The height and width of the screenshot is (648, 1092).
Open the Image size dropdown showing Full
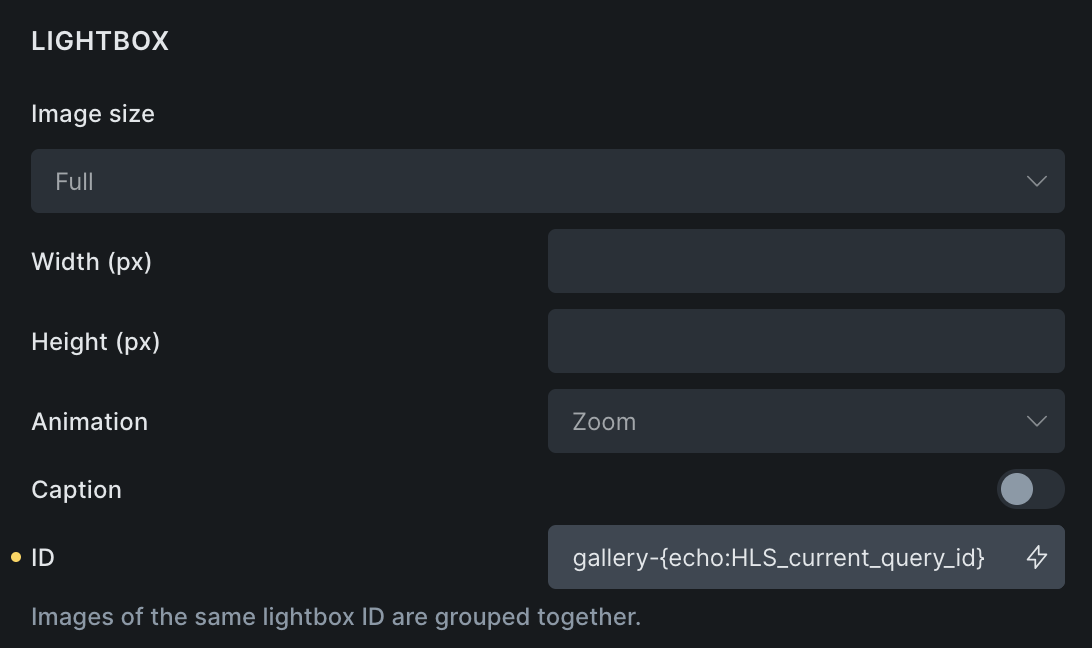coord(547,181)
